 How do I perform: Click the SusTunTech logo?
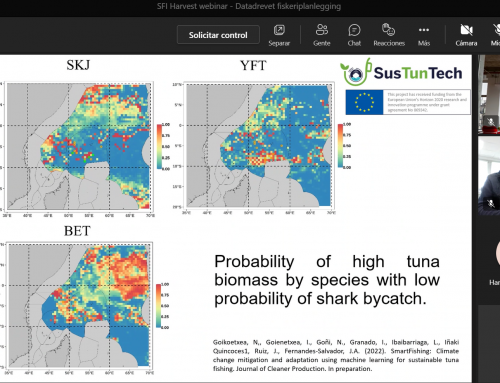click(401, 72)
